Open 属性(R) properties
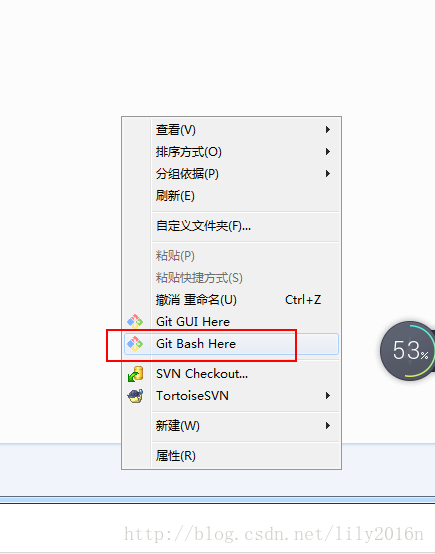 pos(231,455)
